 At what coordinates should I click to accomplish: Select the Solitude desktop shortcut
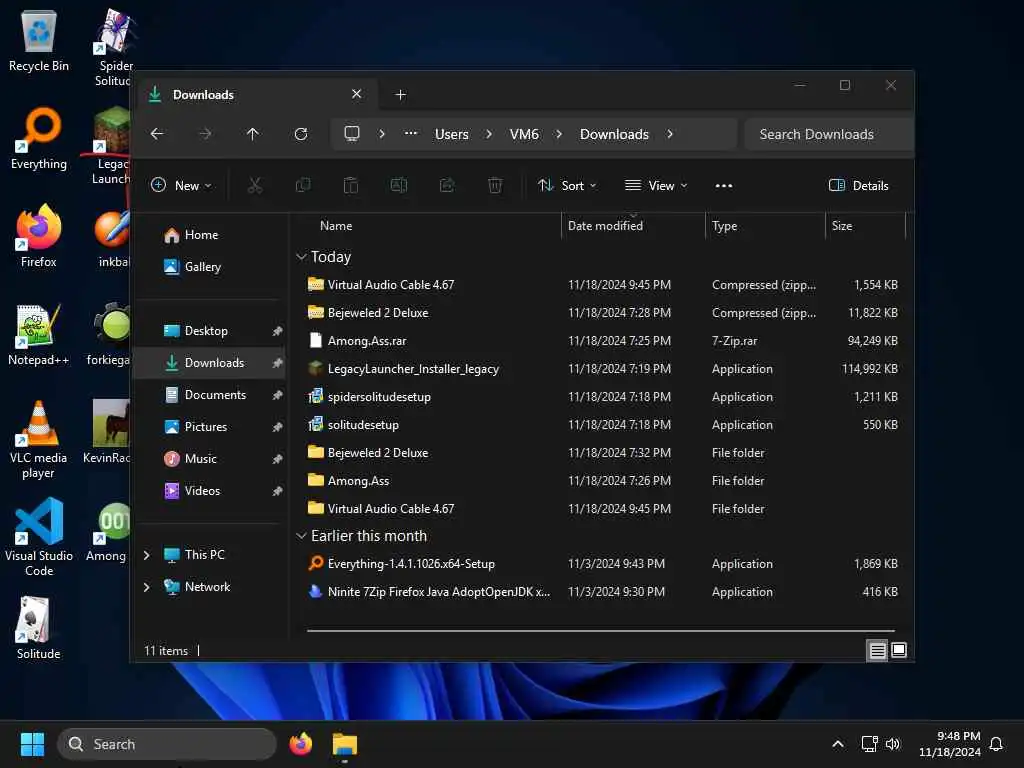(39, 628)
